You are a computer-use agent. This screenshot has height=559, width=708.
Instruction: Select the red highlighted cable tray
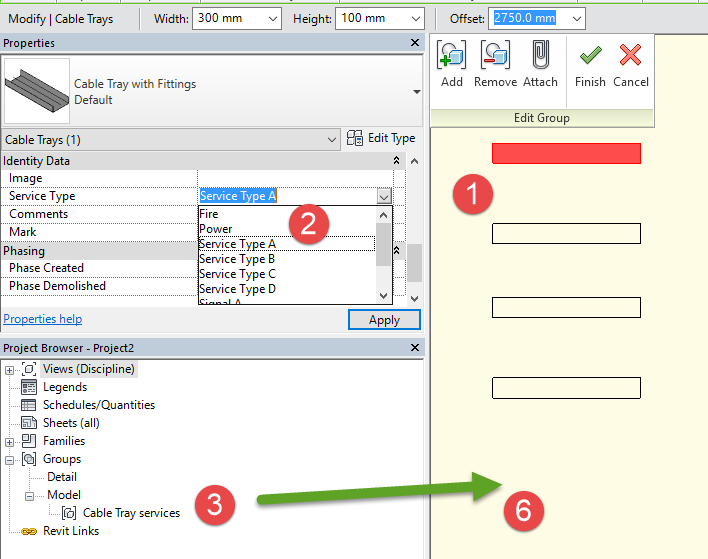[x=566, y=154]
